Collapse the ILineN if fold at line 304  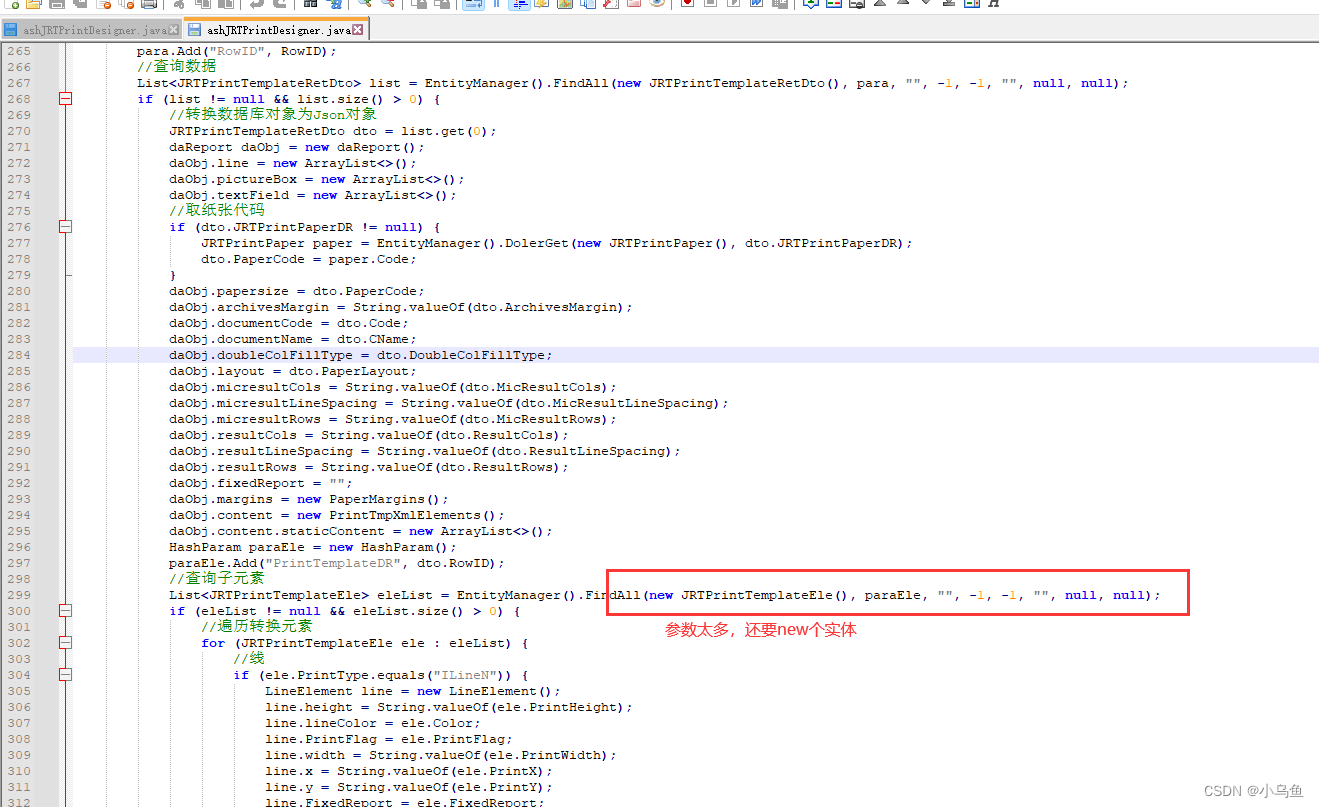(x=66, y=675)
